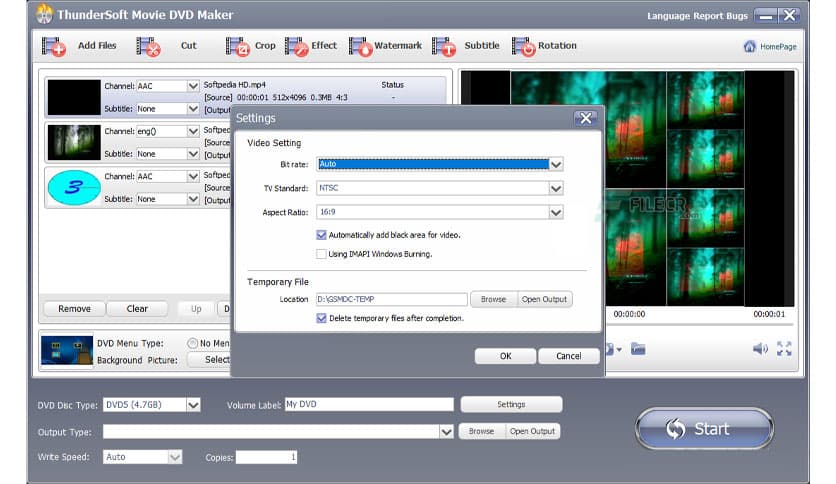Click the Crop toolbar label
The image size is (836, 484).
[x=265, y=46]
